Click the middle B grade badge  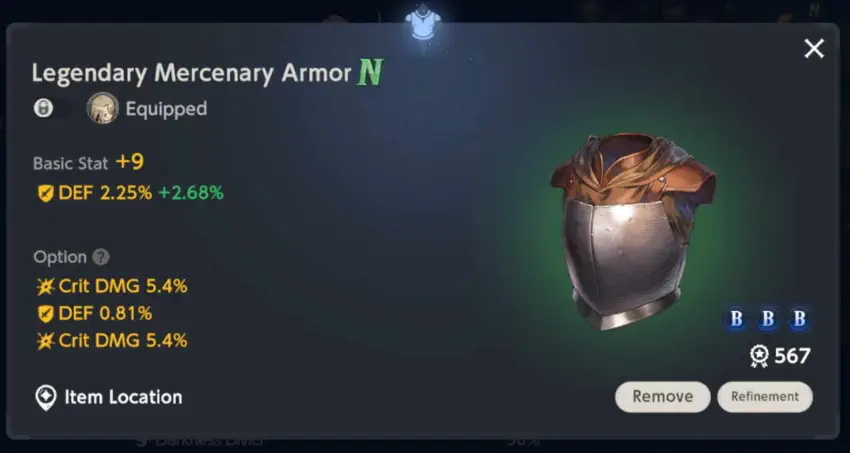(768, 319)
